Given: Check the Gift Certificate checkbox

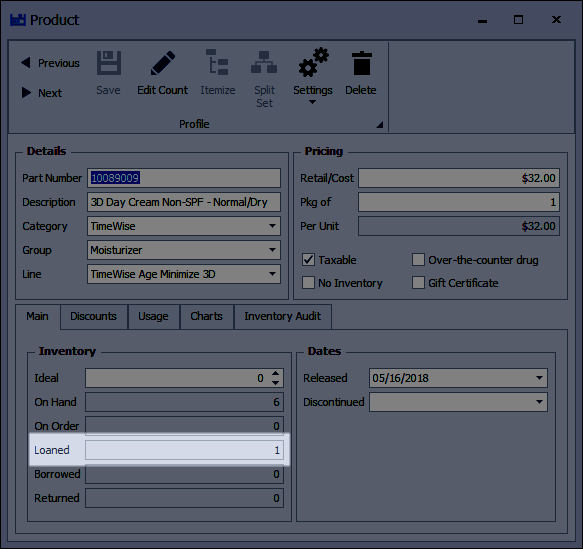Looking at the screenshot, I should (418, 283).
